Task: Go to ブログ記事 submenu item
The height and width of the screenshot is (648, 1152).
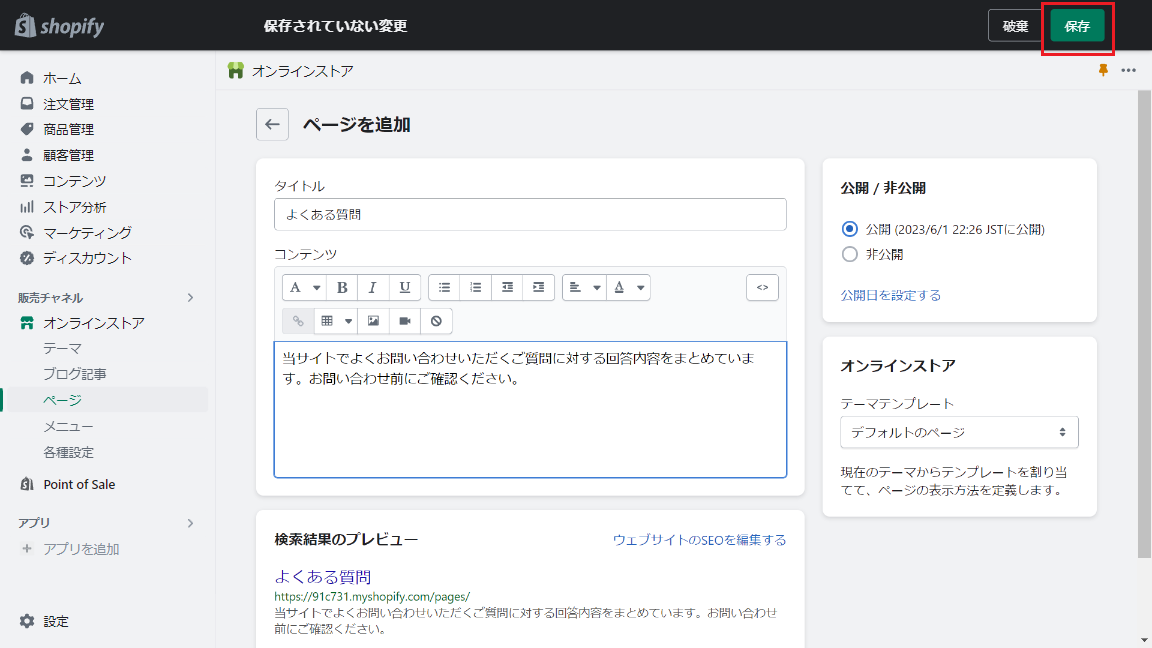Action: (75, 374)
